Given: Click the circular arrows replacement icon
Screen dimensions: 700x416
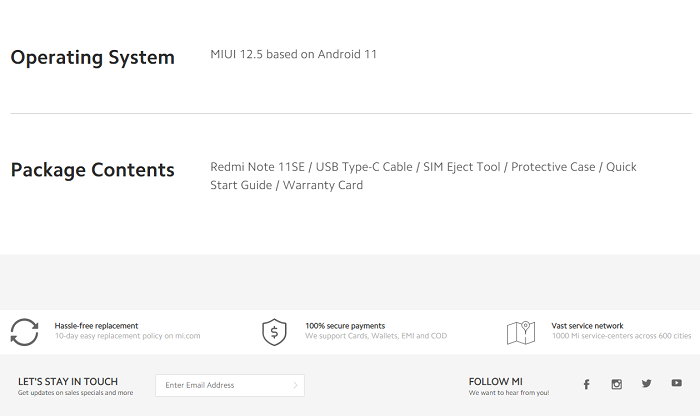Looking at the screenshot, I should pos(25,332).
